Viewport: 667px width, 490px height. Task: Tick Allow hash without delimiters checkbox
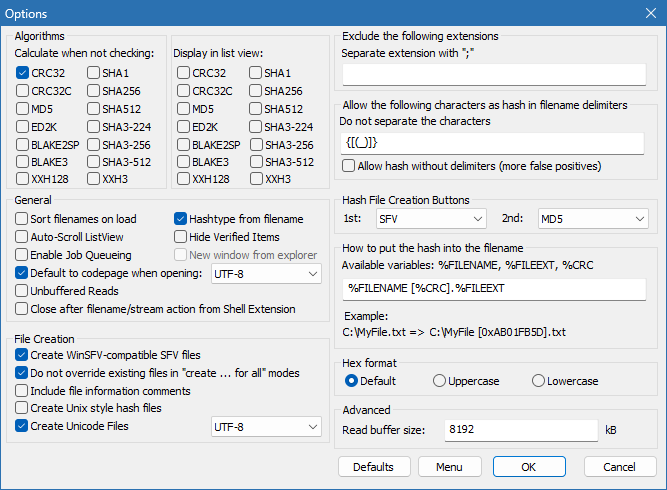[x=349, y=166]
